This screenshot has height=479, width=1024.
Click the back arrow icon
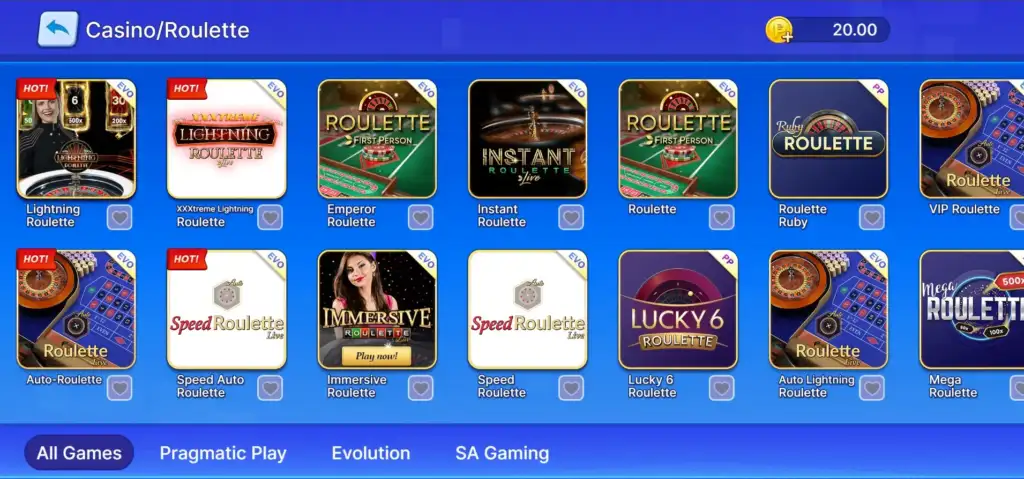click(58, 29)
